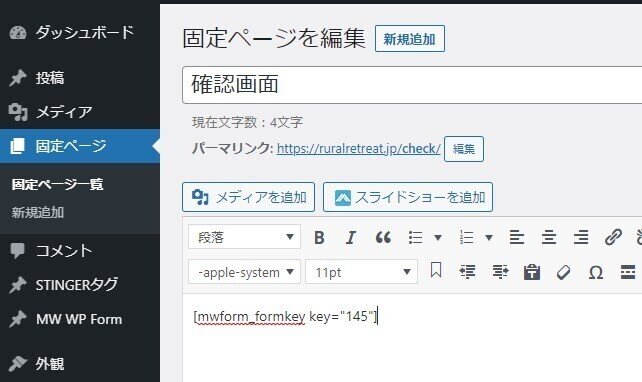642x382 pixels.
Task: Open the Comments (コメント) menu
Action: 80,251
